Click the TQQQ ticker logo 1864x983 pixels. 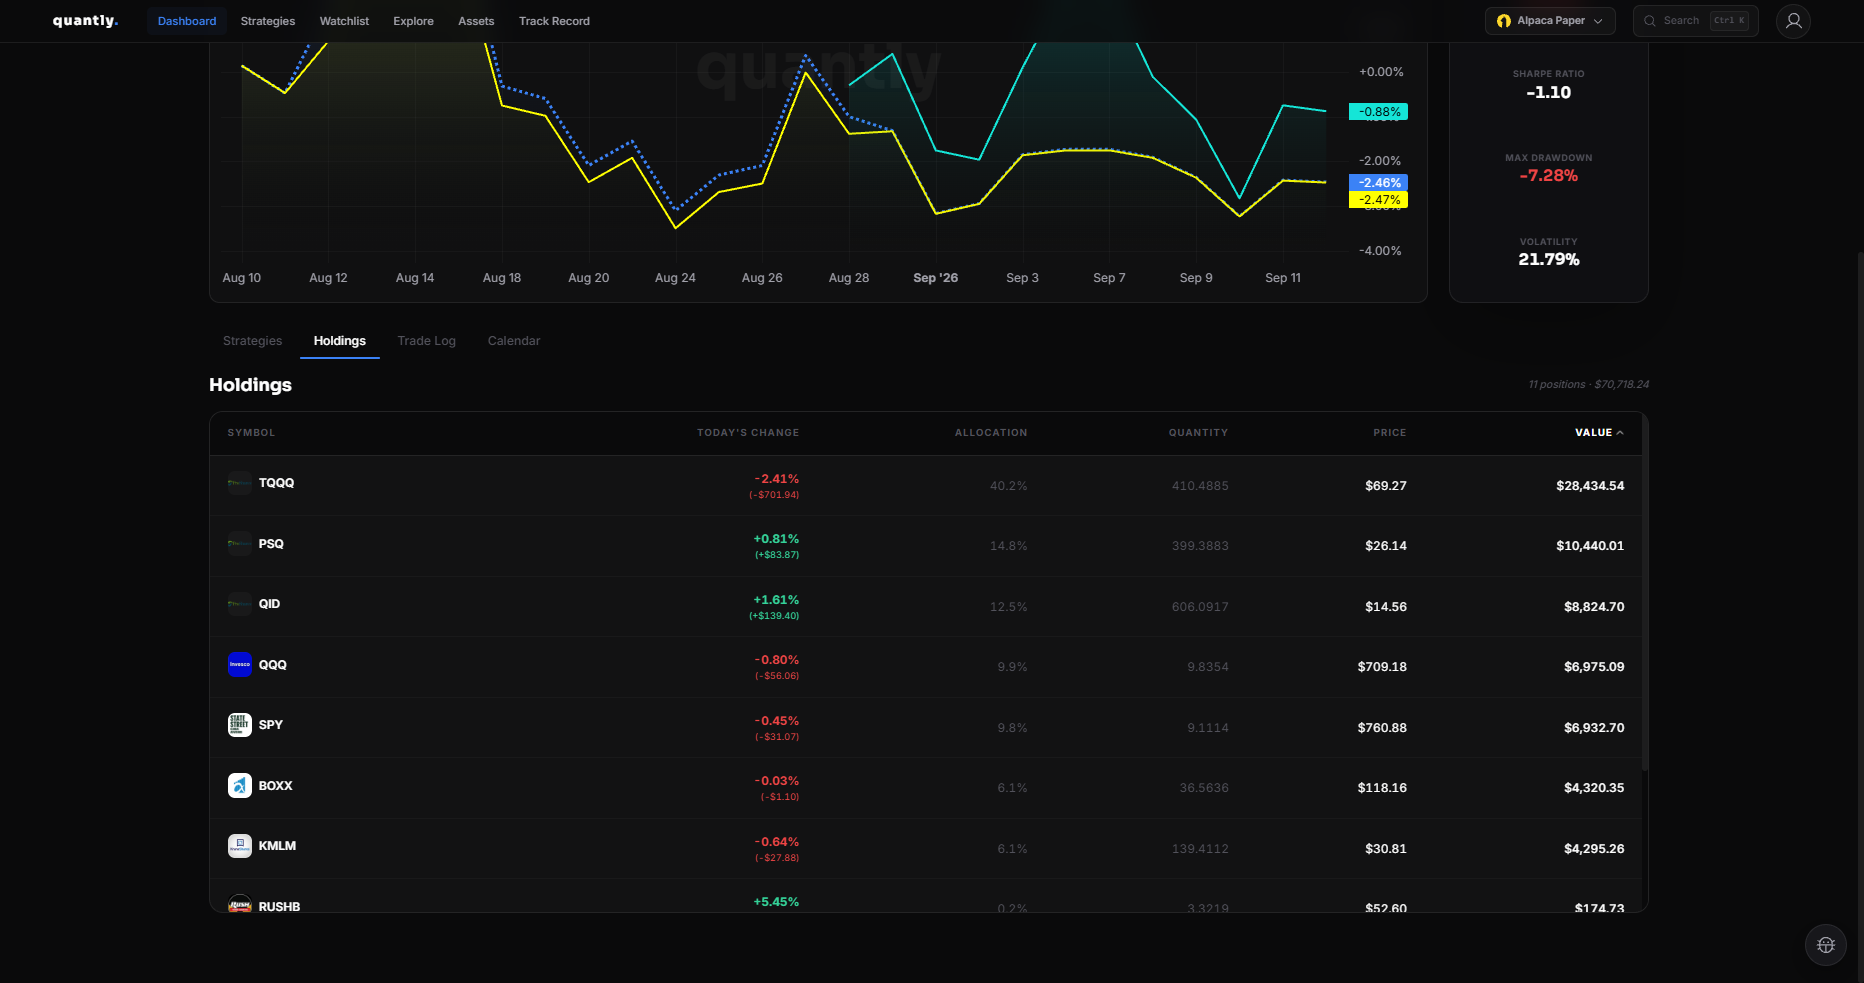pyautogui.click(x=239, y=483)
